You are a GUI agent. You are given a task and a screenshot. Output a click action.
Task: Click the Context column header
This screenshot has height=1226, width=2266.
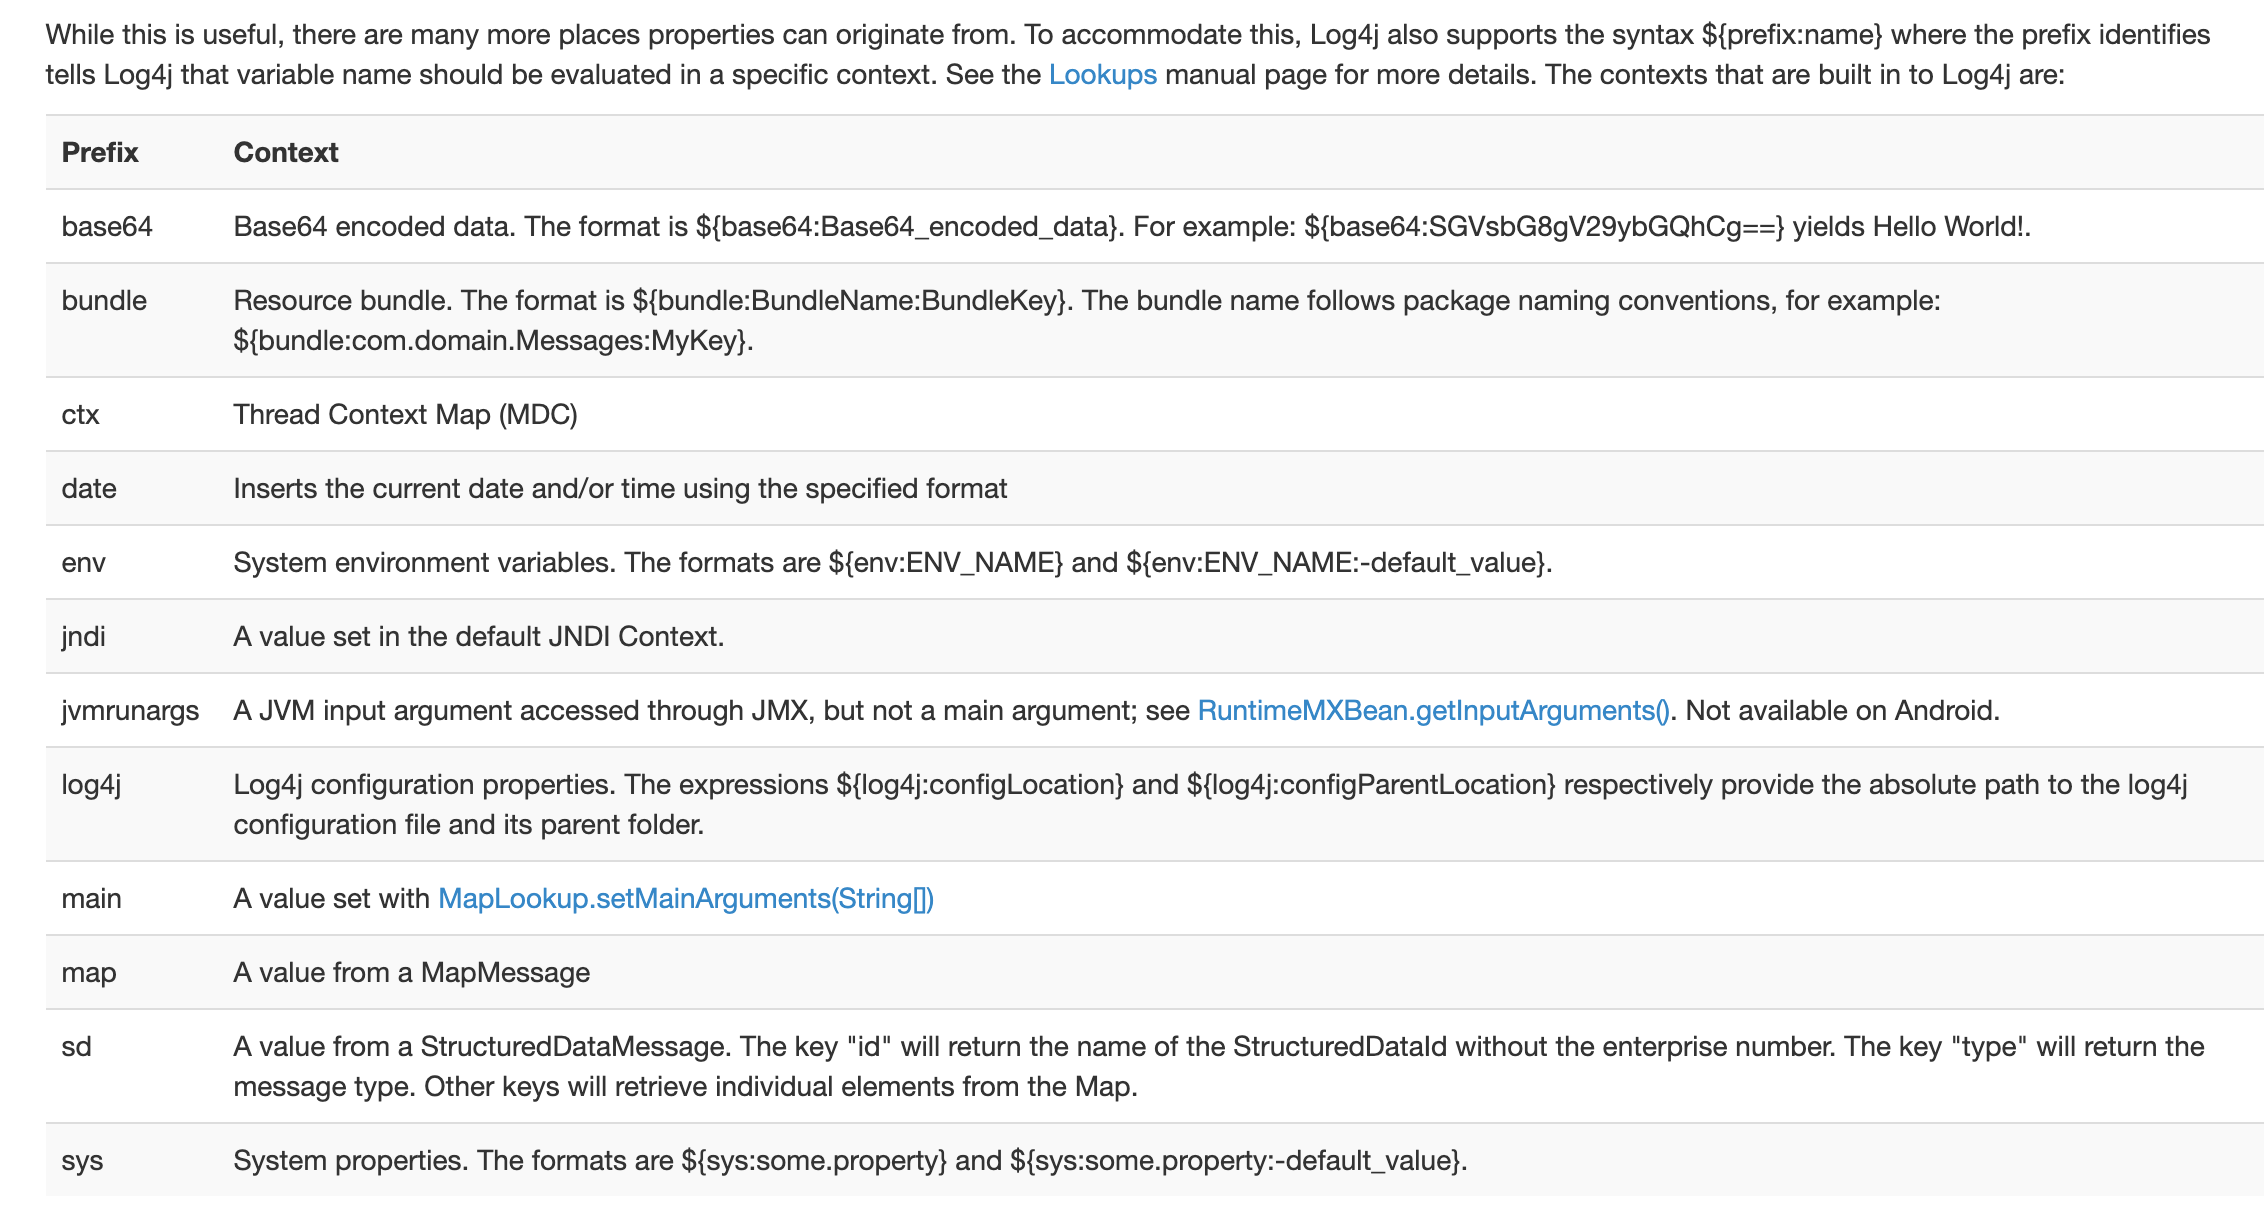click(286, 152)
